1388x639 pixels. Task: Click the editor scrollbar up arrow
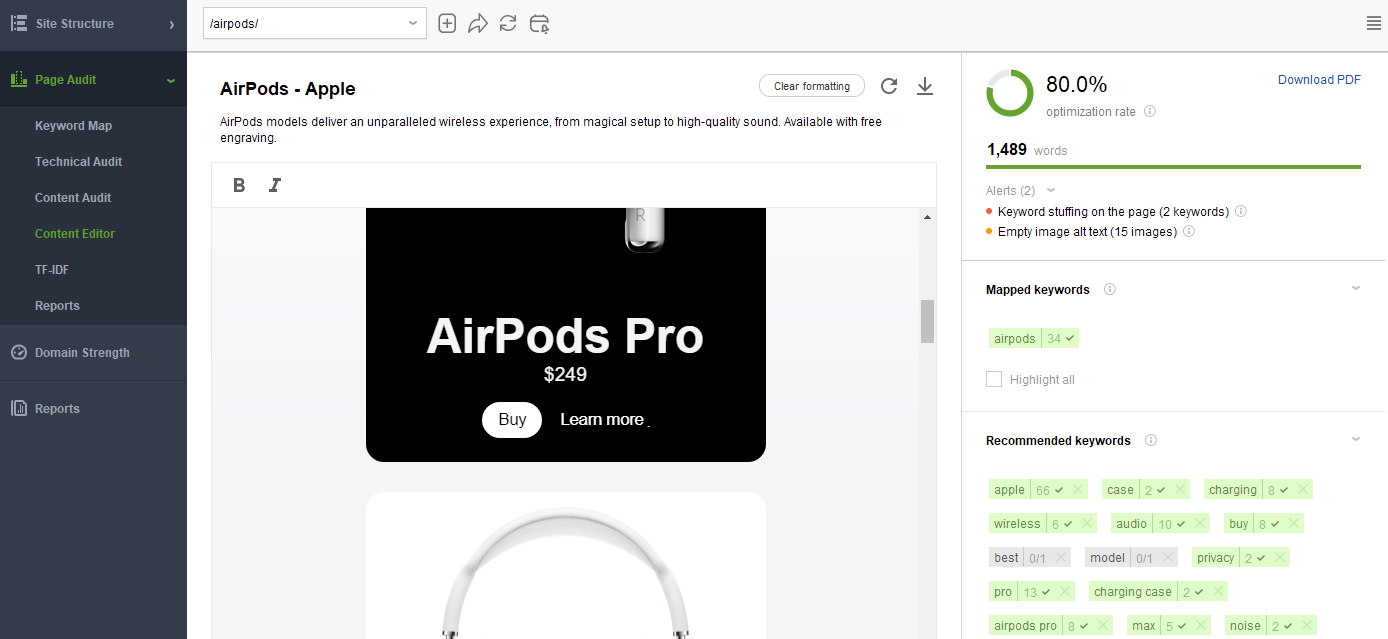[927, 217]
